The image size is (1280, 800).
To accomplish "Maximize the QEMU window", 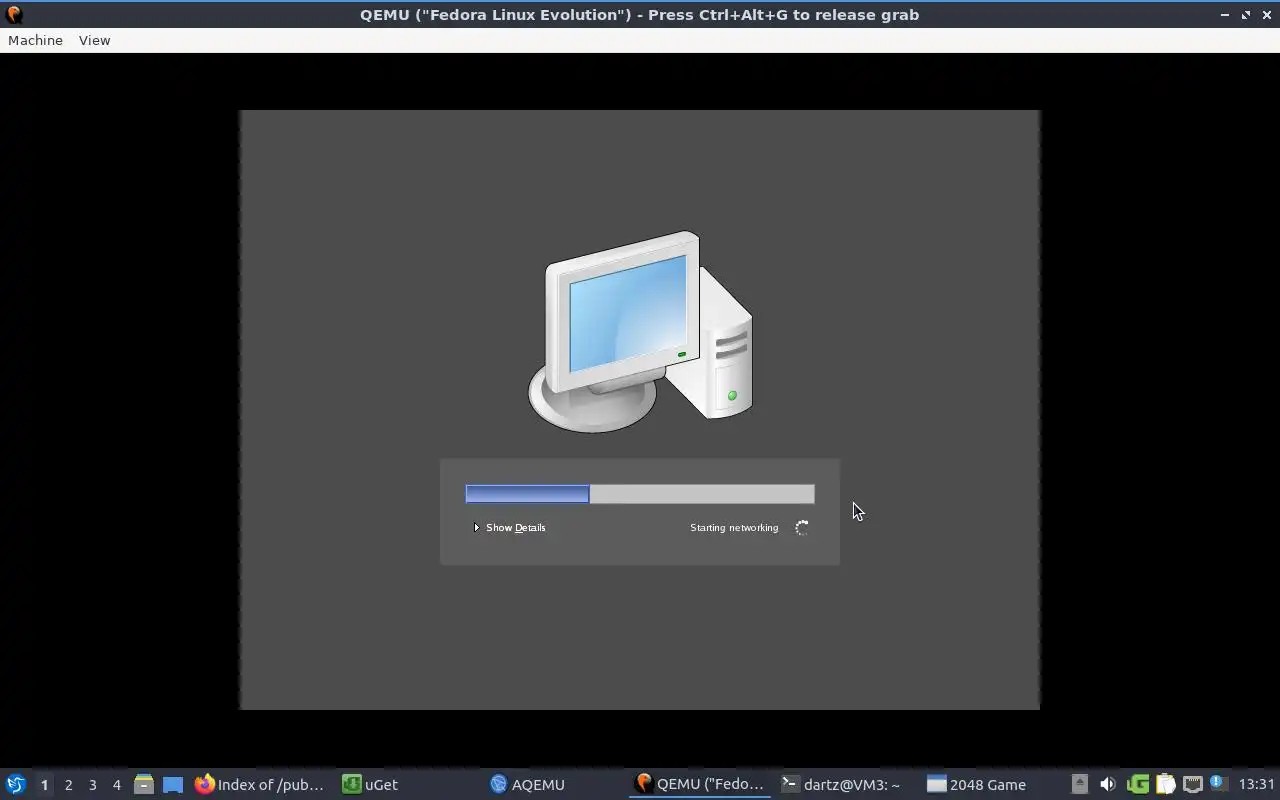I will coord(1246,15).
